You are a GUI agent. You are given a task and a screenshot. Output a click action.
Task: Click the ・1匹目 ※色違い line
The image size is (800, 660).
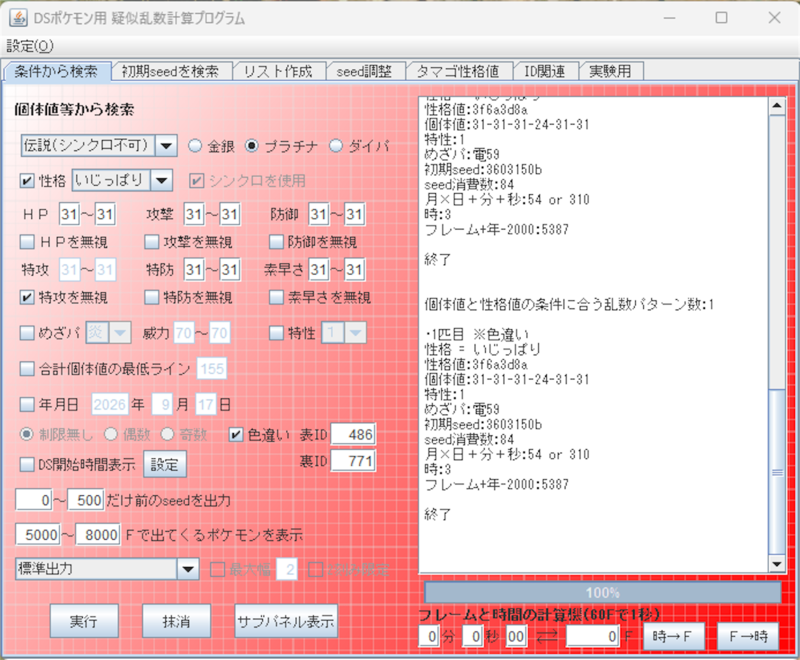click(476, 335)
